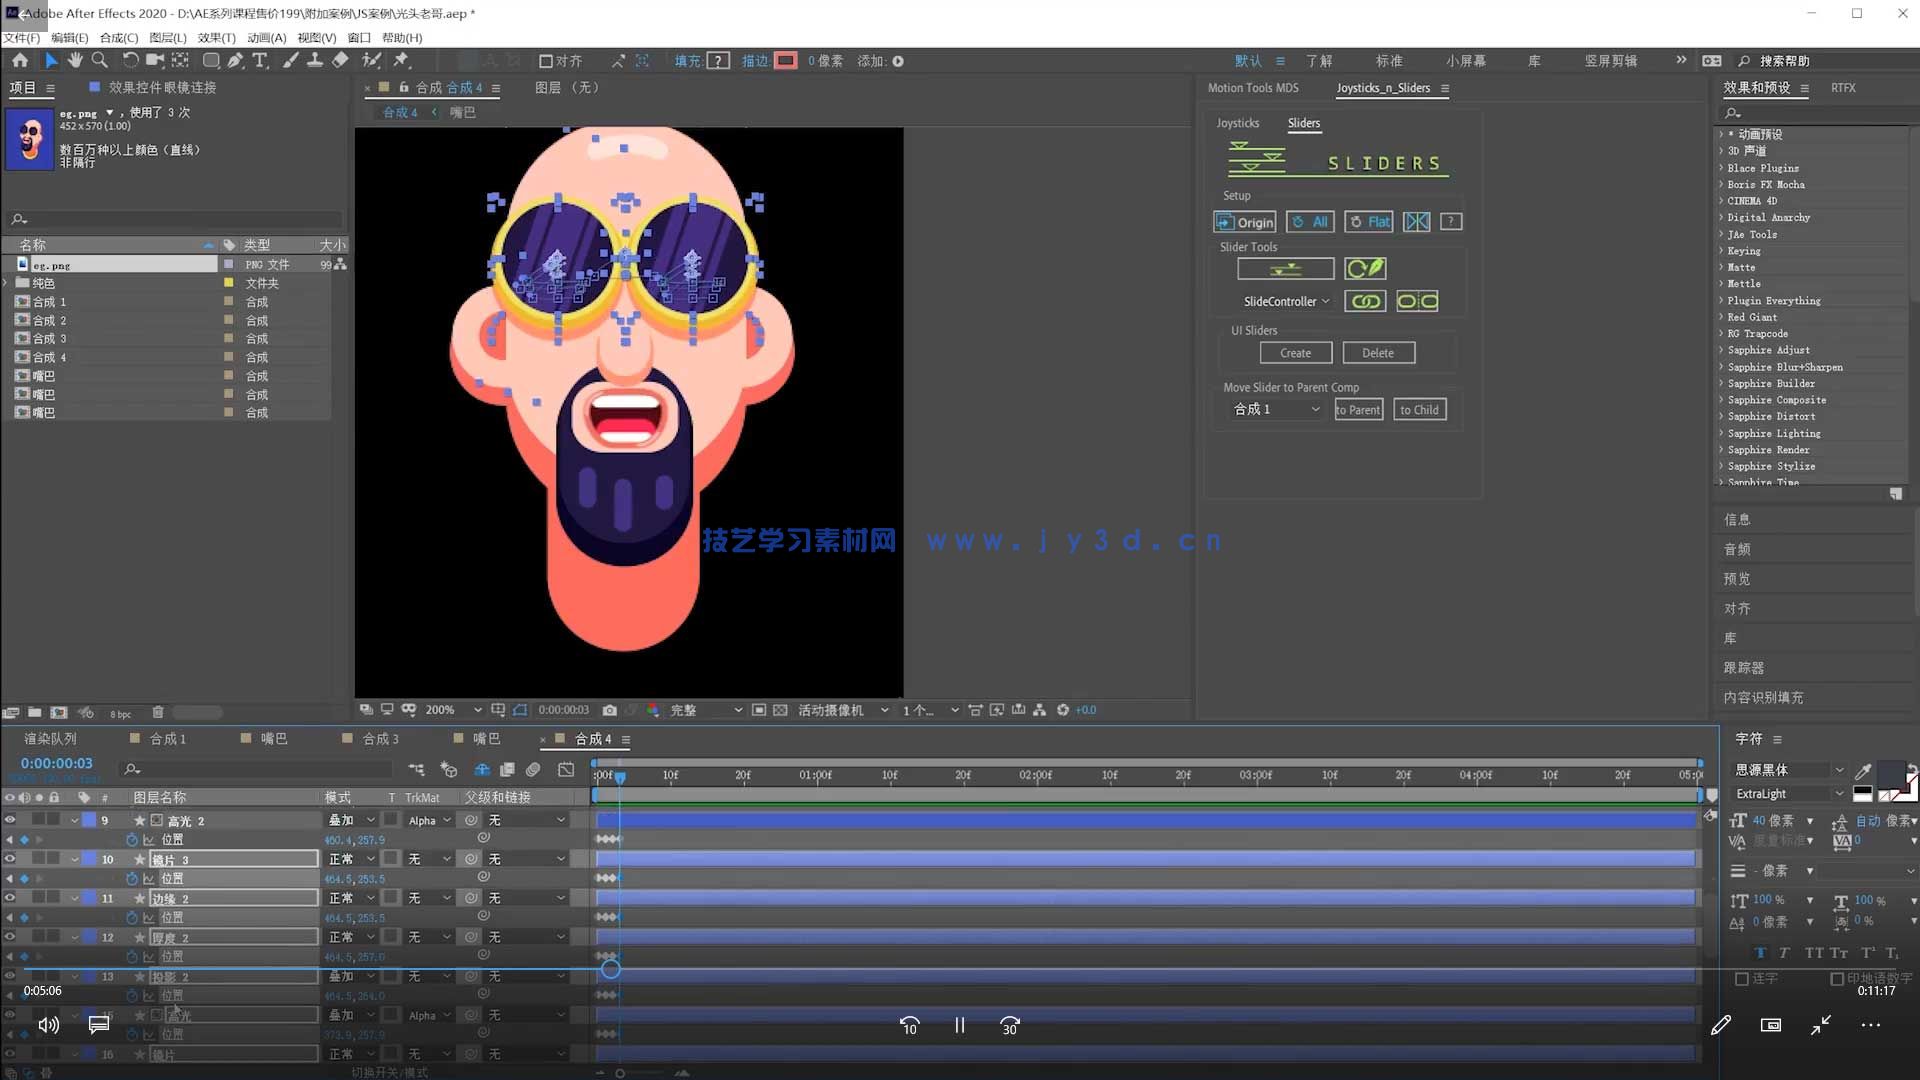
Task: Expand the Sapphire Lighting effects category
Action: click(x=1721, y=433)
